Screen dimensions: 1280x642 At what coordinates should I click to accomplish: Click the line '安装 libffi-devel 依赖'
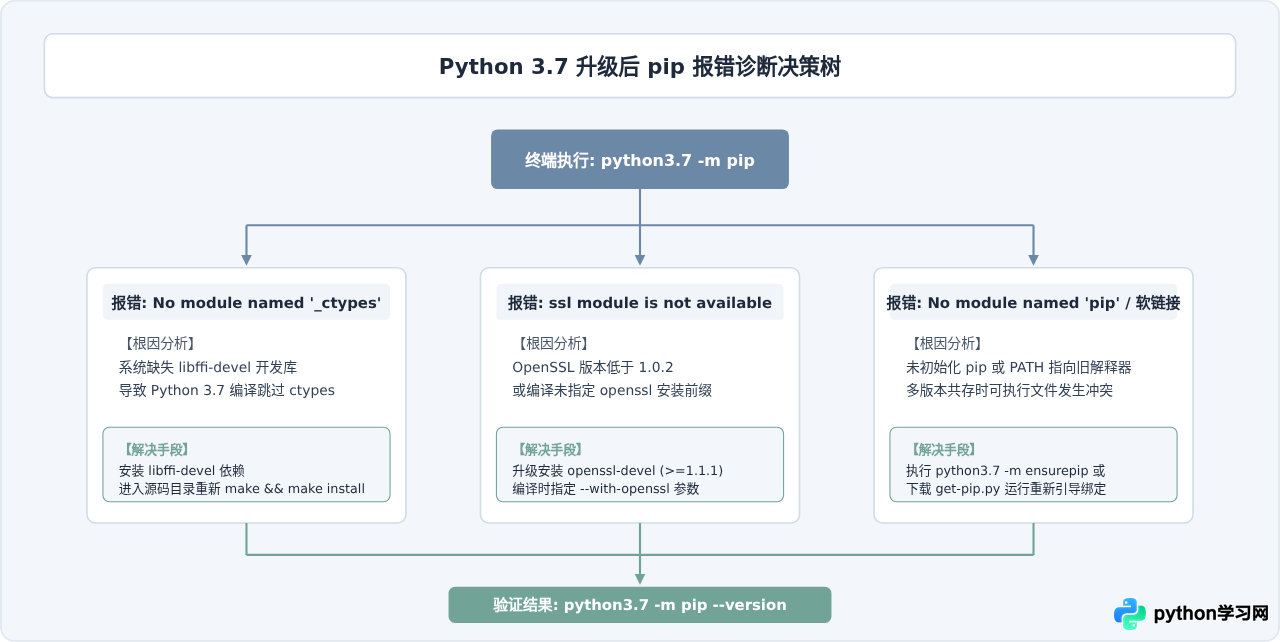pyautogui.click(x=182, y=470)
